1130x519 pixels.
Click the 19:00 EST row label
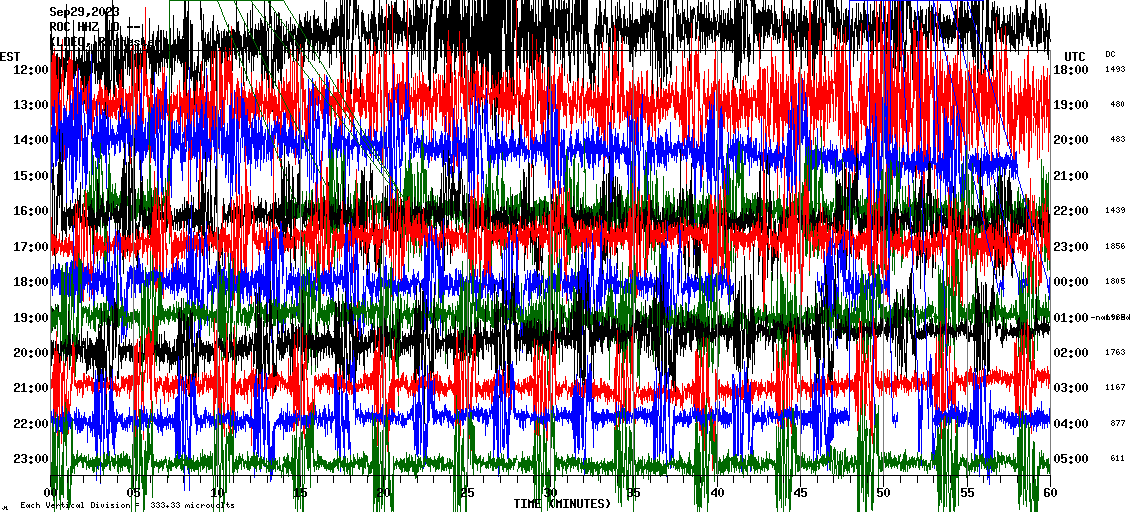coord(30,318)
